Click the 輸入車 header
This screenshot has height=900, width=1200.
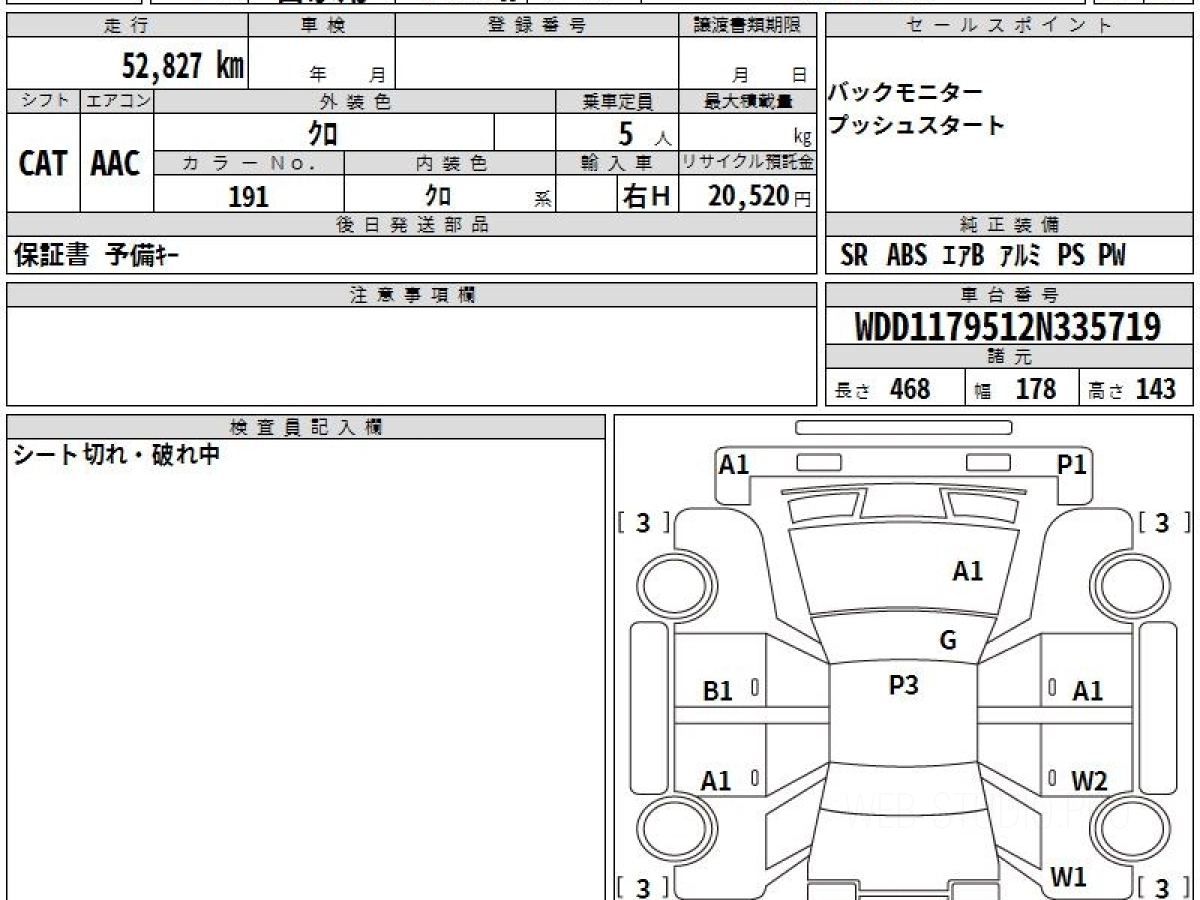617,163
